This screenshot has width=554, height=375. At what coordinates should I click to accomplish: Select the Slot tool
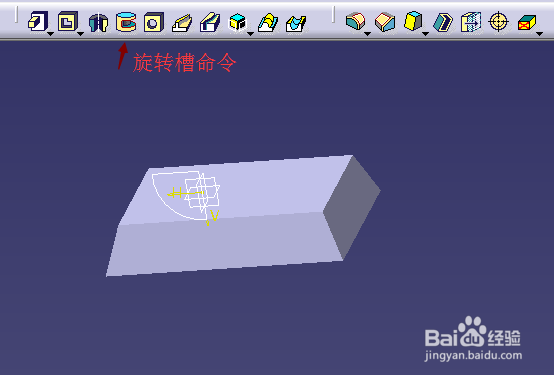210,22
